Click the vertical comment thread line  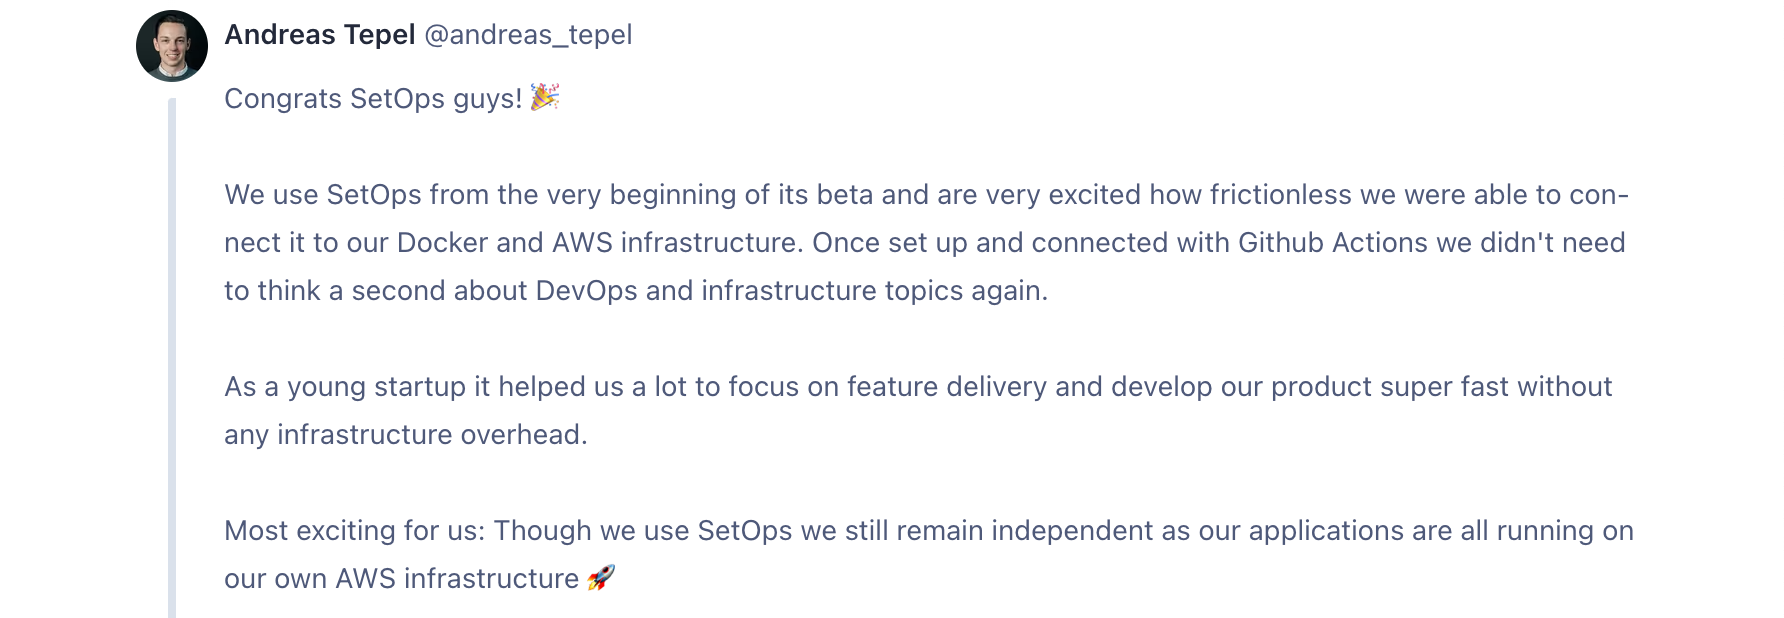click(x=172, y=358)
